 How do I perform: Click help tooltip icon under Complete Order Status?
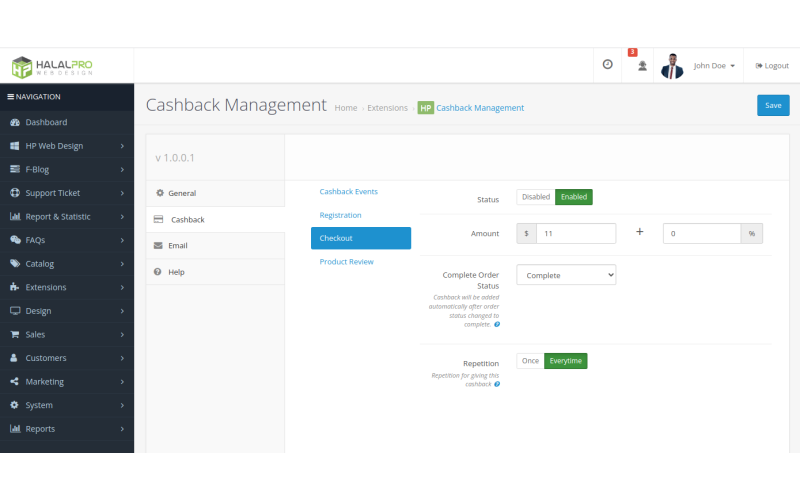pos(497,324)
